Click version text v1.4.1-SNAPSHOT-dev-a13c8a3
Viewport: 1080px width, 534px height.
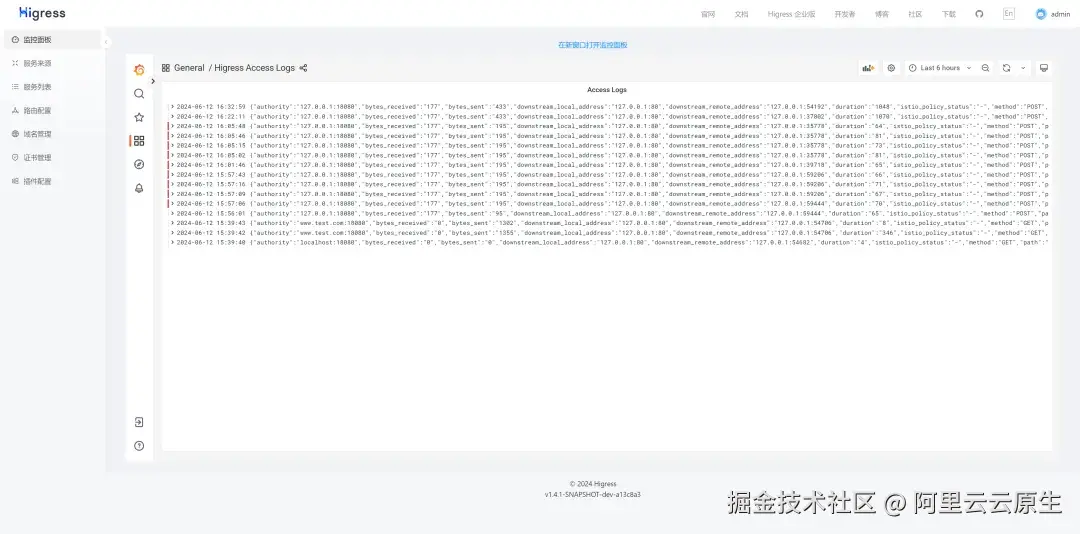(x=592, y=495)
